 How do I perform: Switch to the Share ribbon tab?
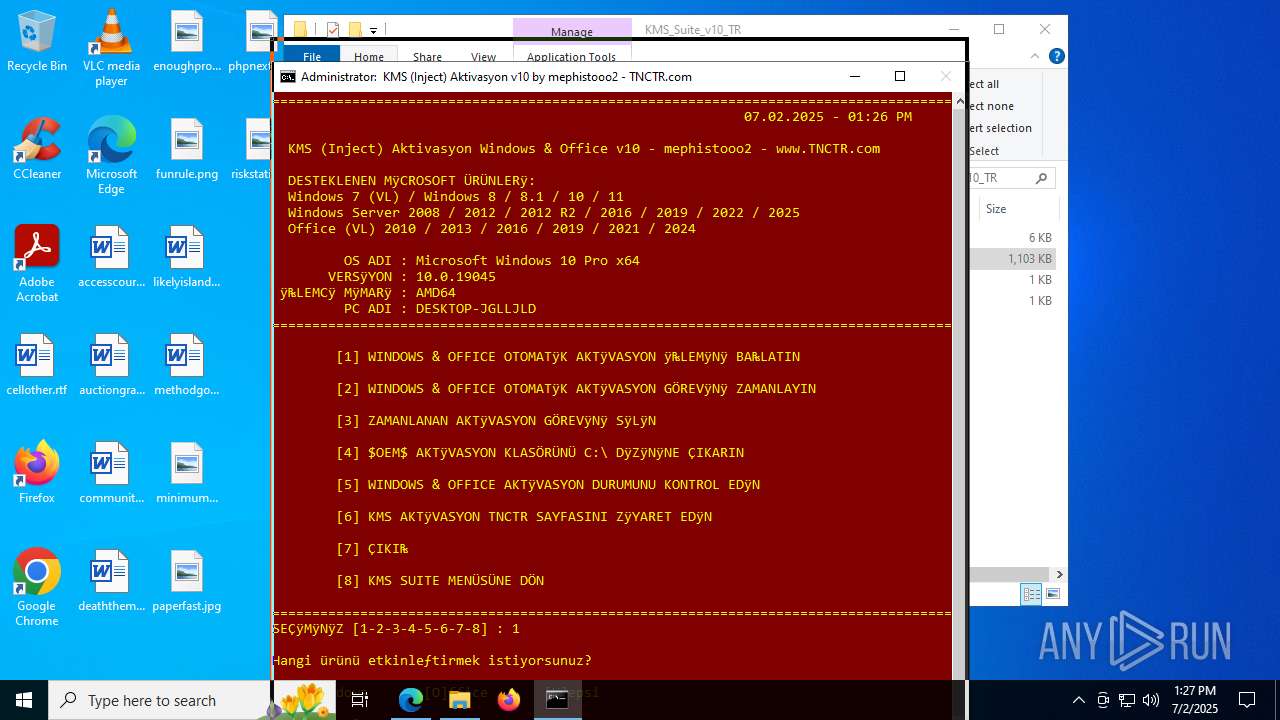[427, 57]
